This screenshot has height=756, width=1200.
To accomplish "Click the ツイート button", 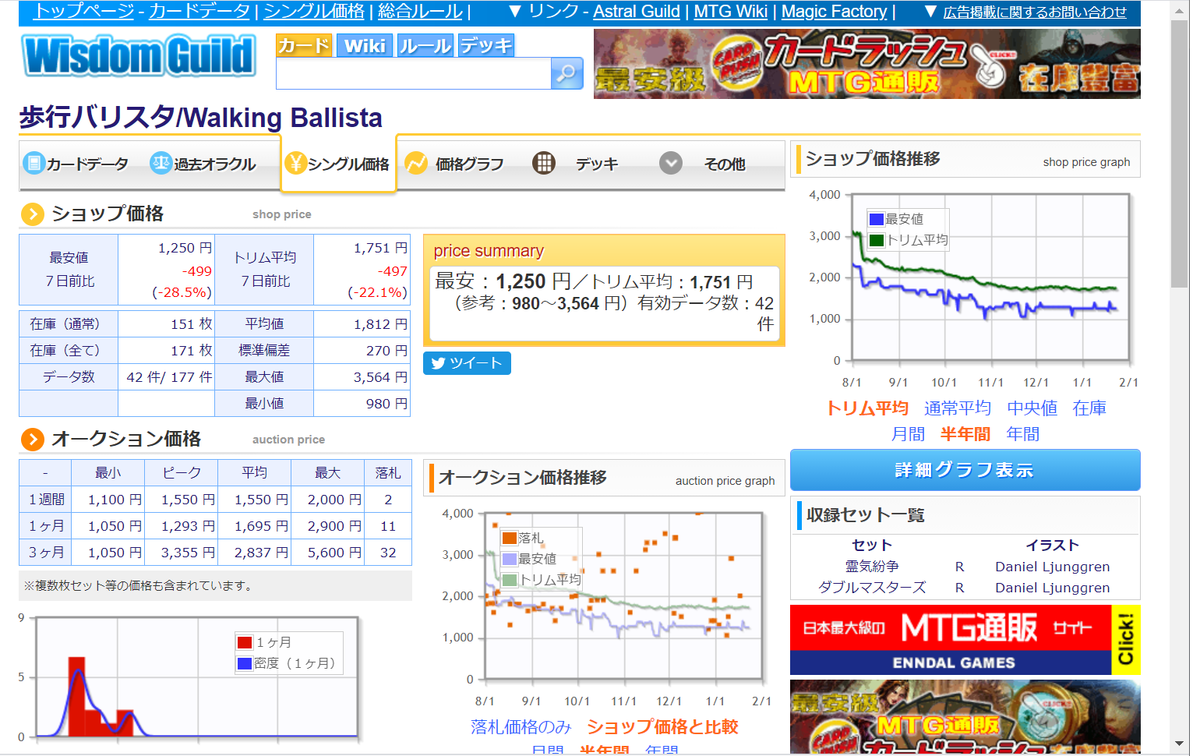I will [467, 363].
